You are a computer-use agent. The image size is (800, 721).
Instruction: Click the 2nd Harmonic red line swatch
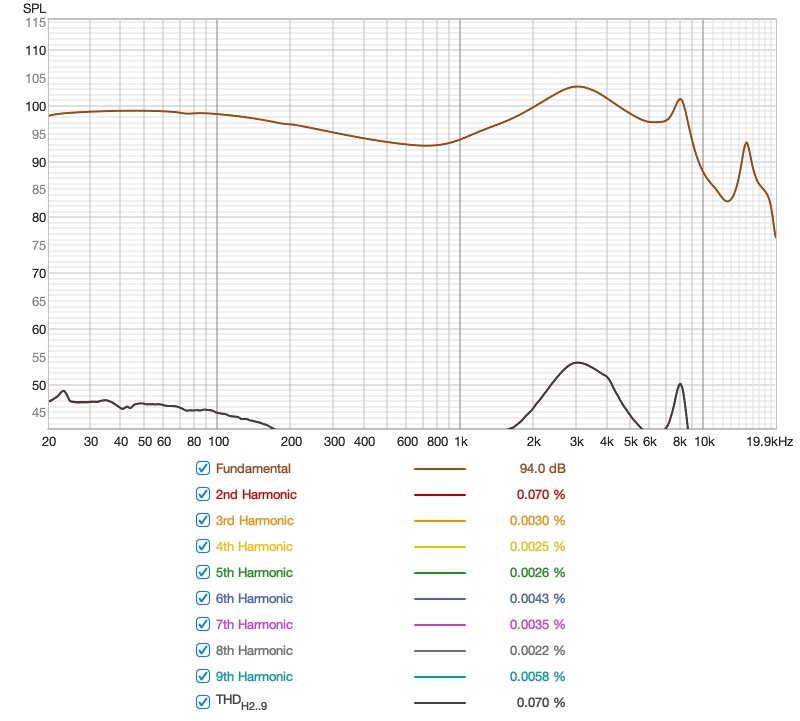tap(440, 495)
